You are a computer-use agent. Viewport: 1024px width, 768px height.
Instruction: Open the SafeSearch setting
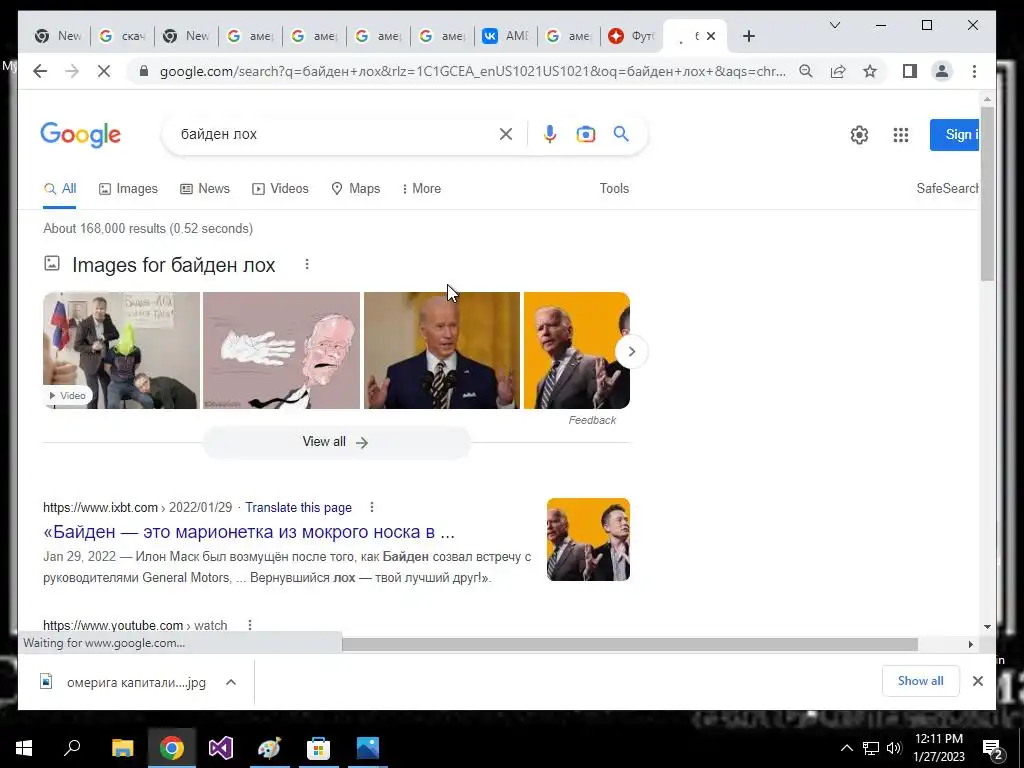(947, 189)
